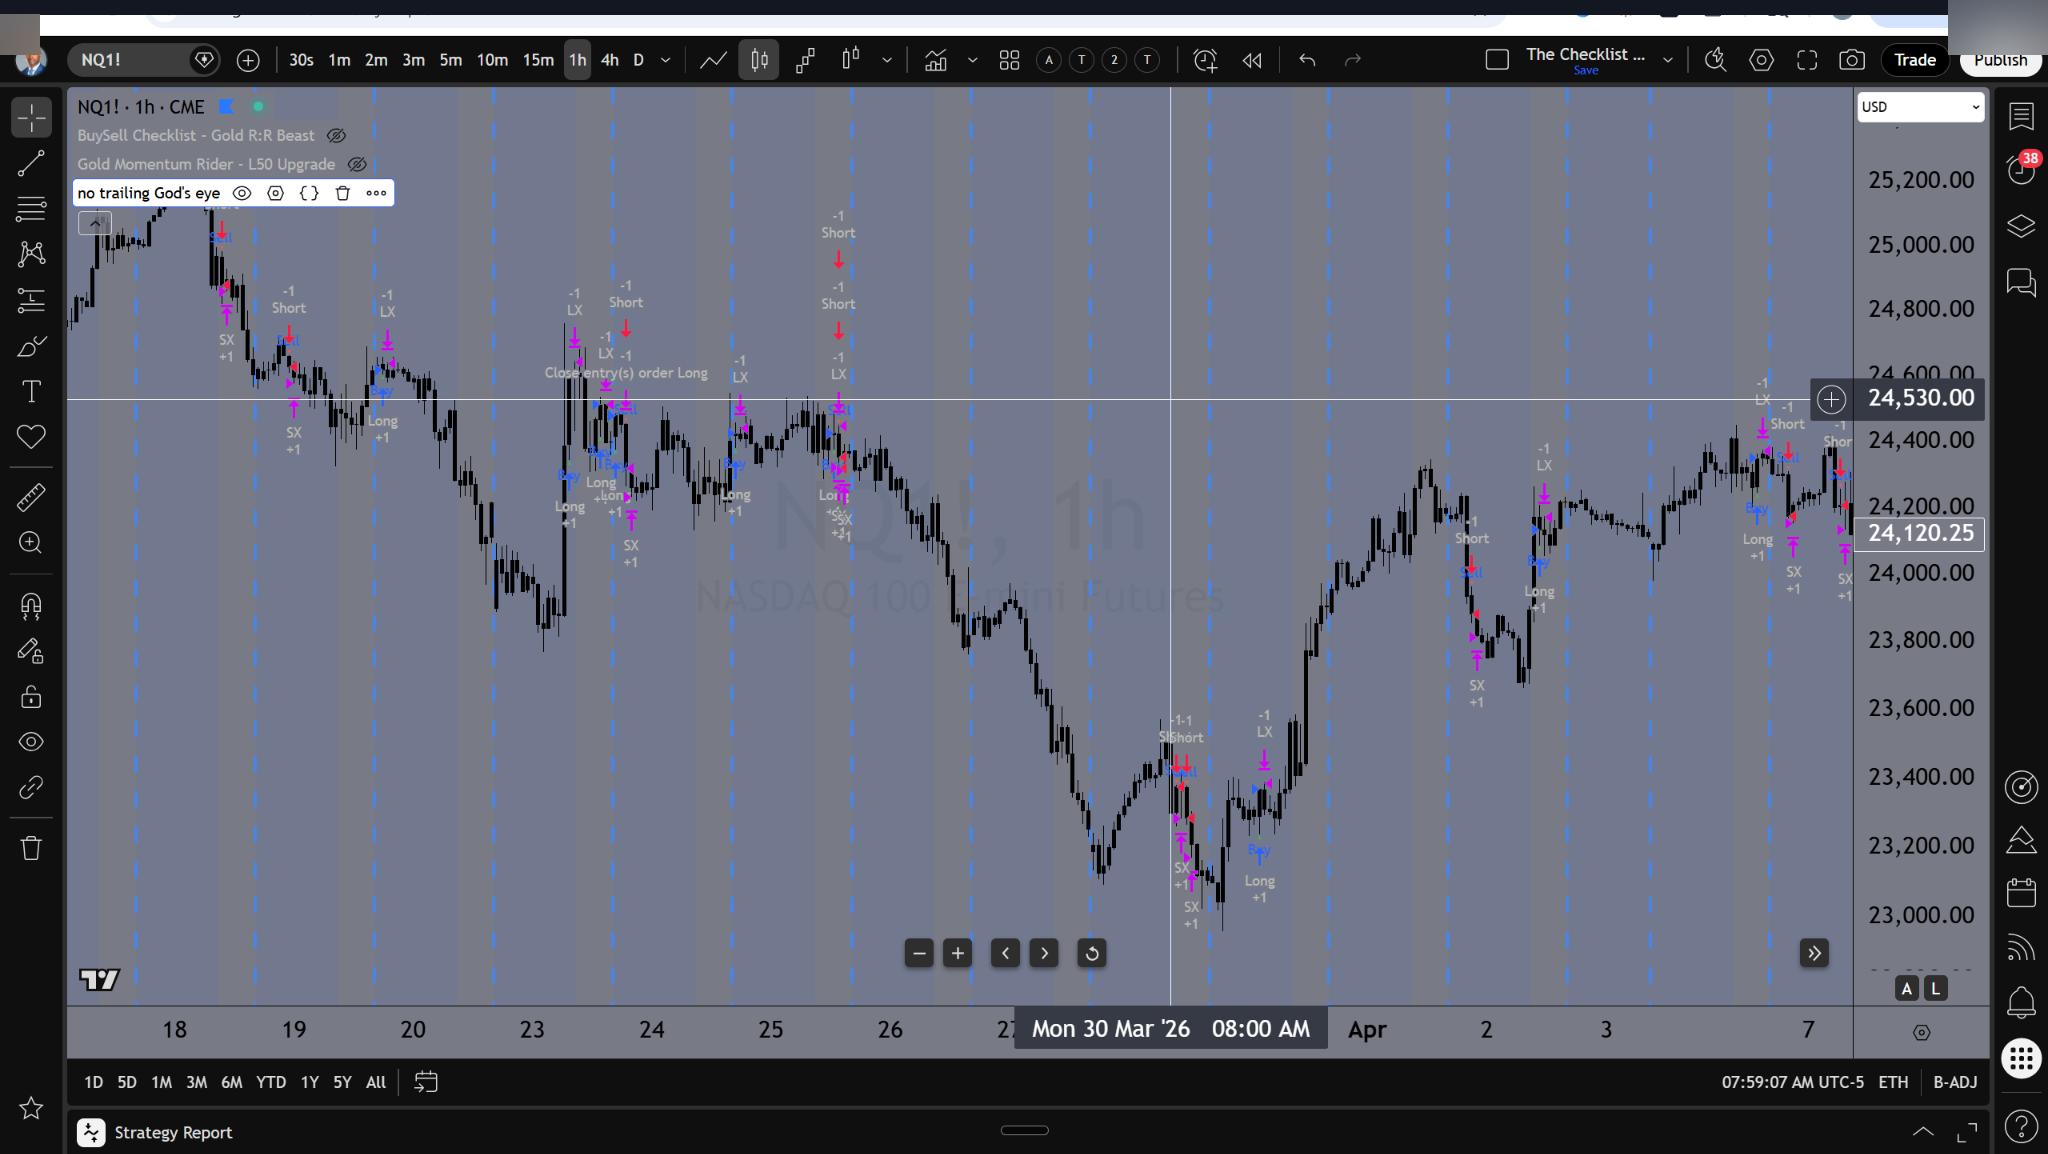Hide the no trailing God's eye strategy
2048x1154 pixels.
[x=240, y=192]
